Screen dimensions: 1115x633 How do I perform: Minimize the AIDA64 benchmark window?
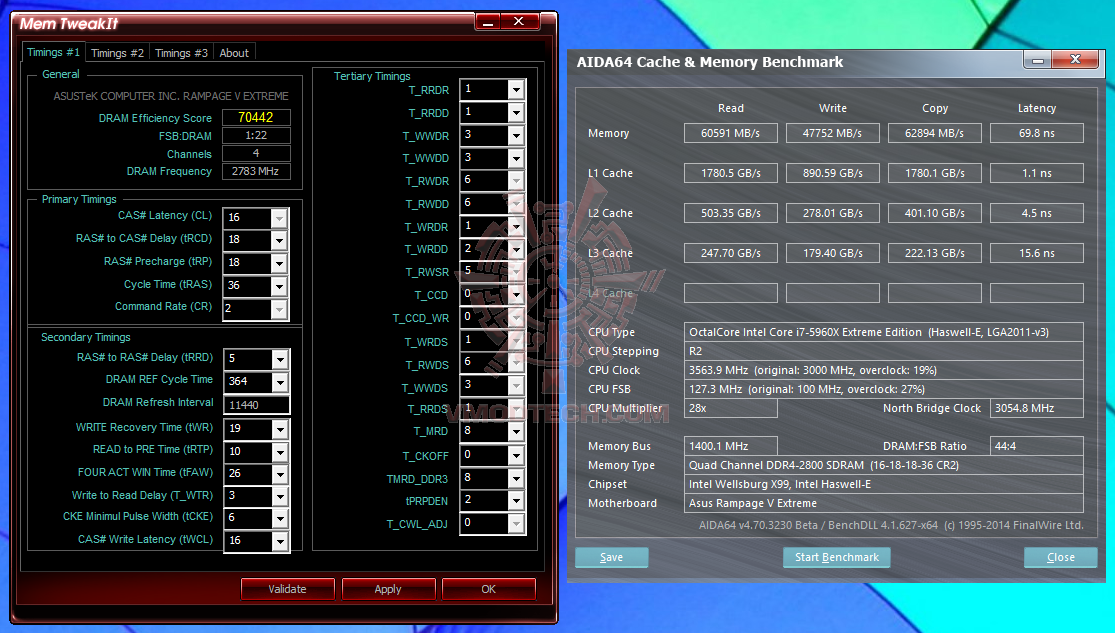pos(1037,60)
